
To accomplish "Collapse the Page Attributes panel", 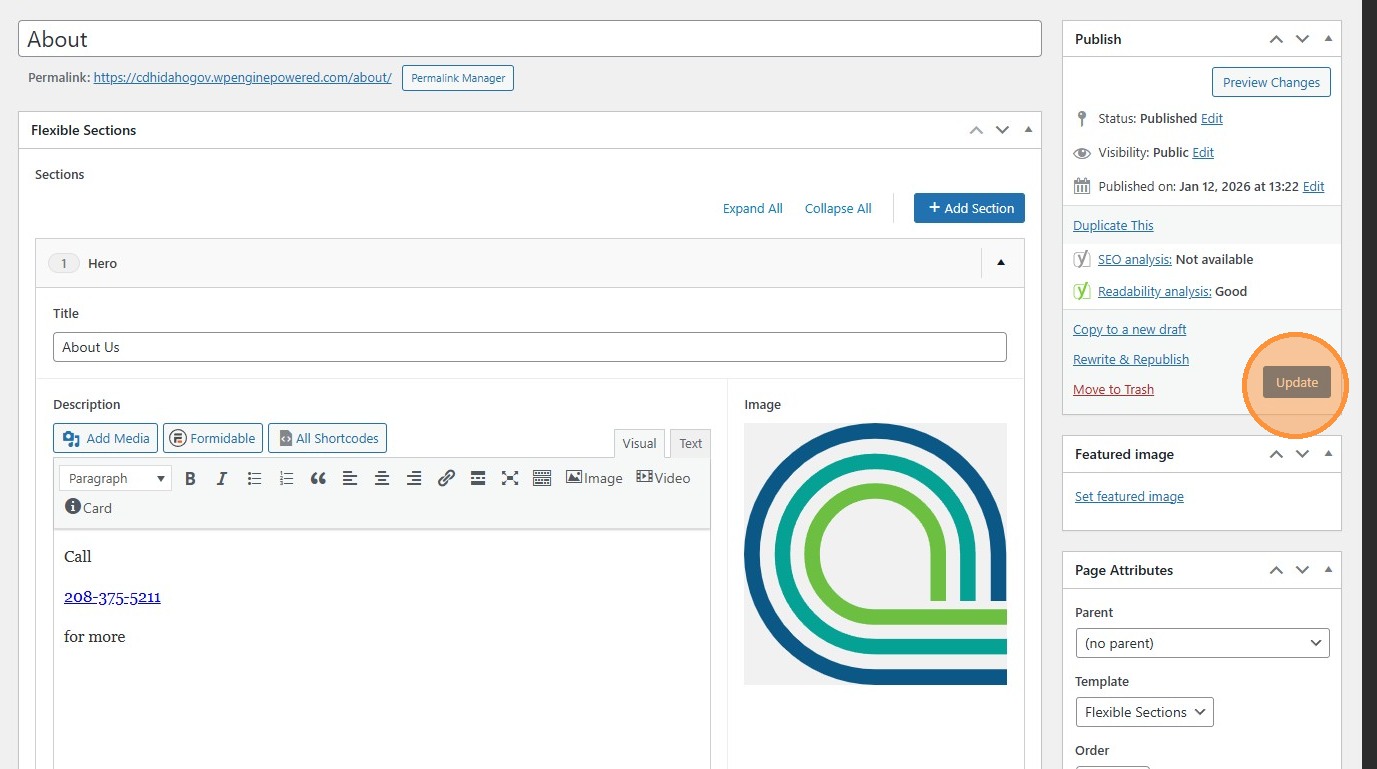I will point(1328,570).
